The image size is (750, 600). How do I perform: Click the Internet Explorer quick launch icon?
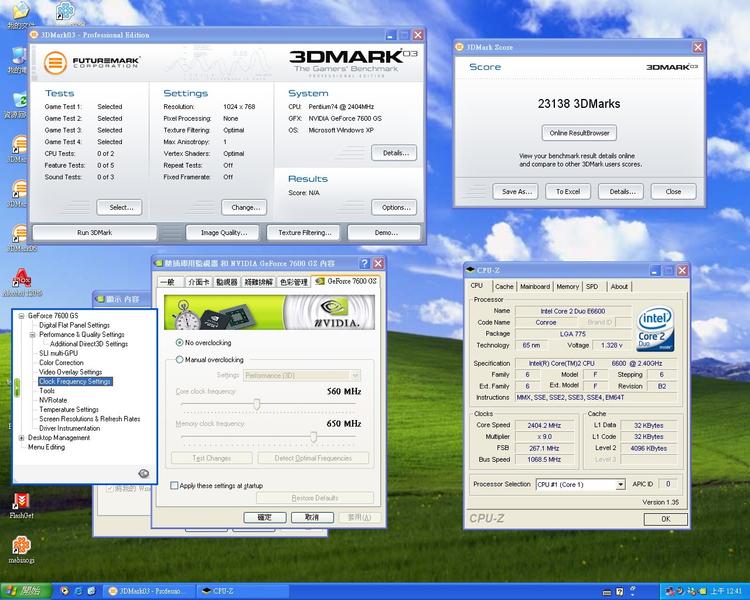click(78, 591)
